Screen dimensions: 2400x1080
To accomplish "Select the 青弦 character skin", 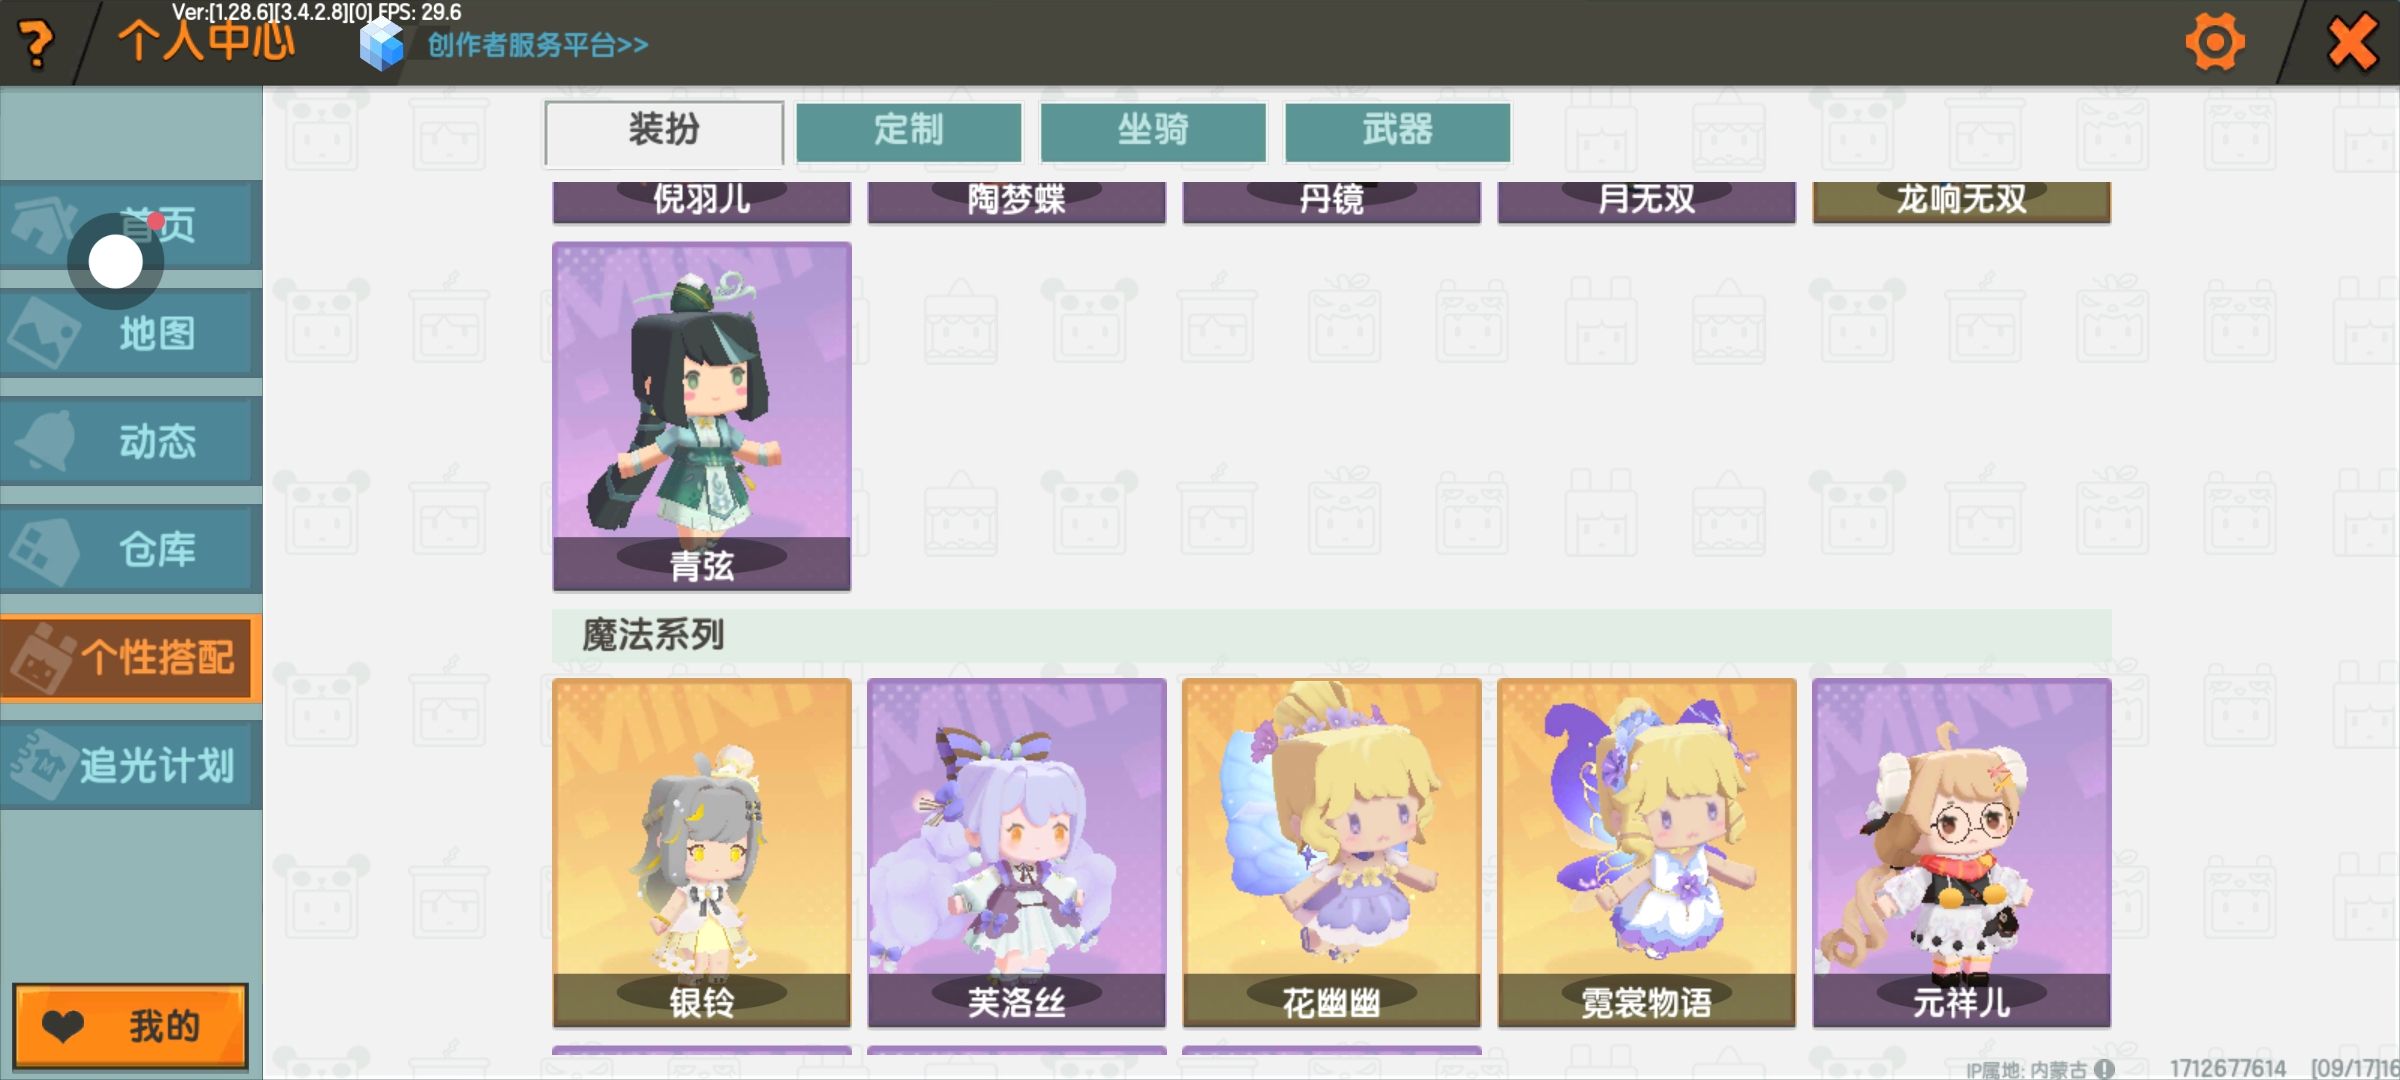I will coord(702,416).
